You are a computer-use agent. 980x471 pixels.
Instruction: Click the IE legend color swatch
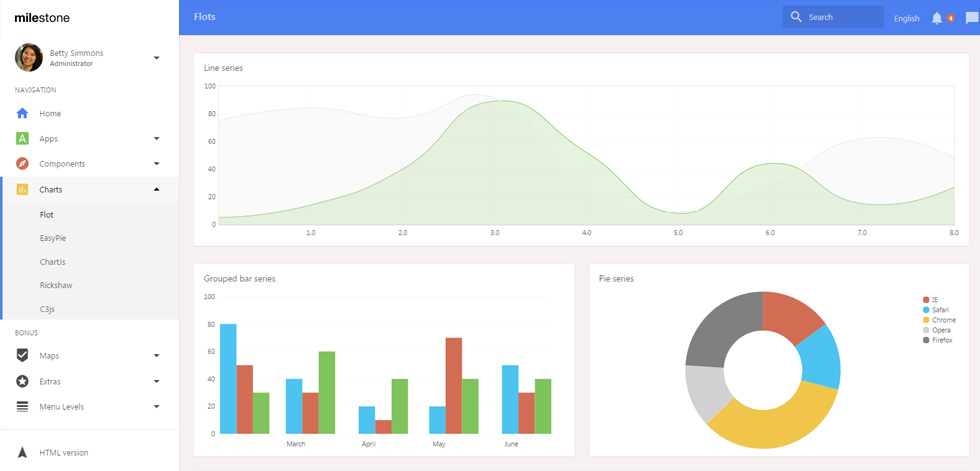pos(926,300)
